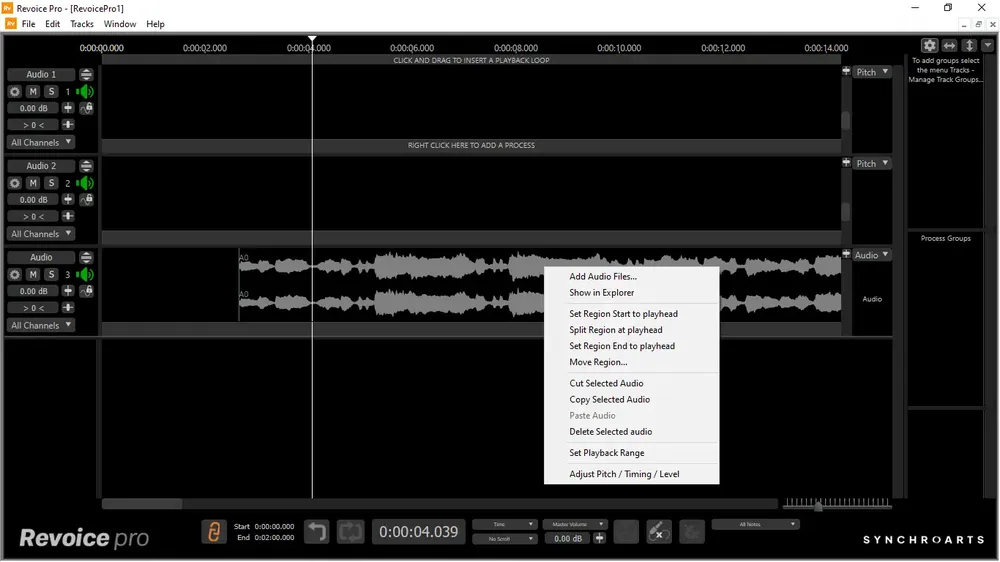This screenshot has height=562, width=1000.
Task: Open the Audio 1 Pitch view dropdown
Action: coord(872,72)
